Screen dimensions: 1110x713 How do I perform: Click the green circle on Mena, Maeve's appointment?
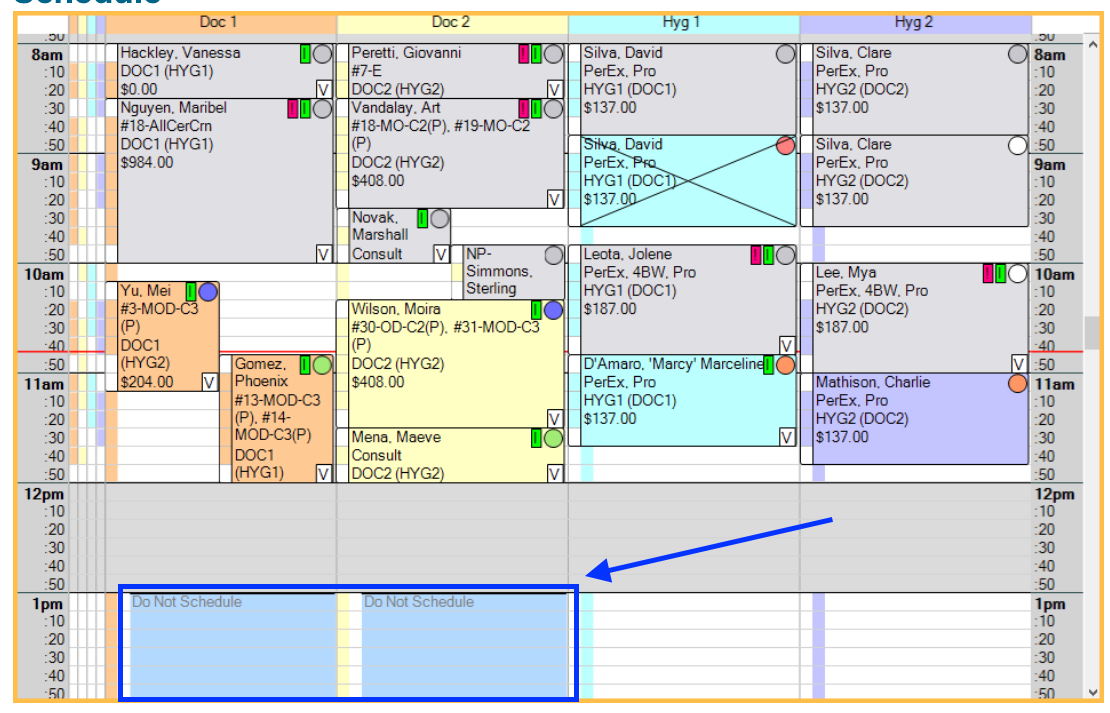click(553, 438)
